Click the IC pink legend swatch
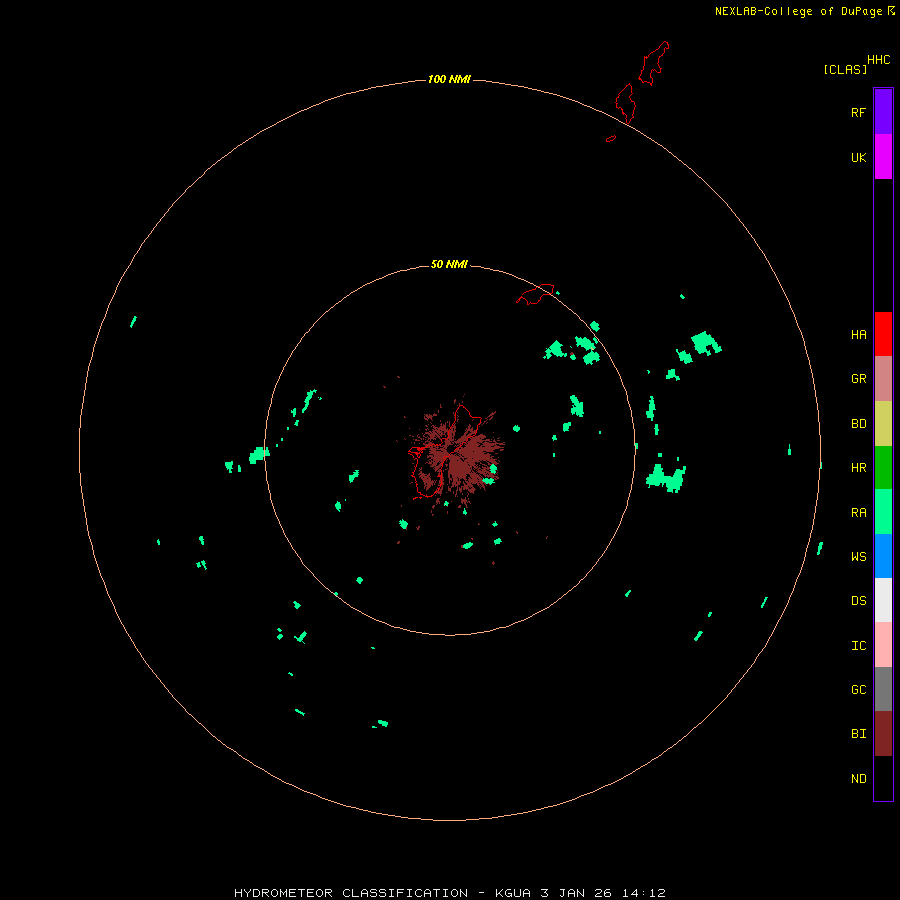Screen dimensions: 900x900 point(883,645)
